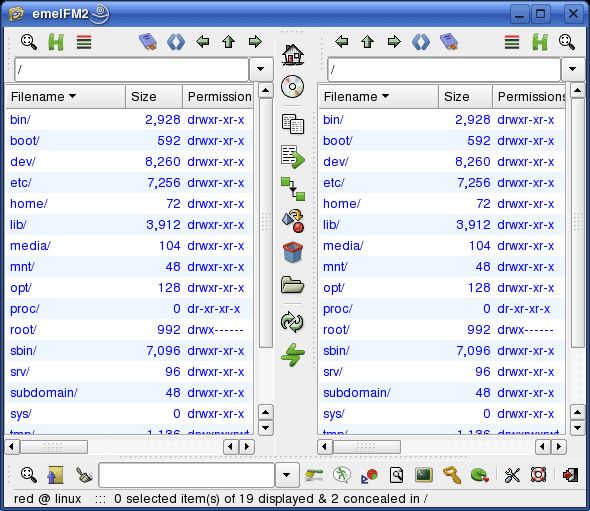This screenshot has height=511, width=590.
Task: Toggle left pane filter lines icon
Action: (84, 42)
